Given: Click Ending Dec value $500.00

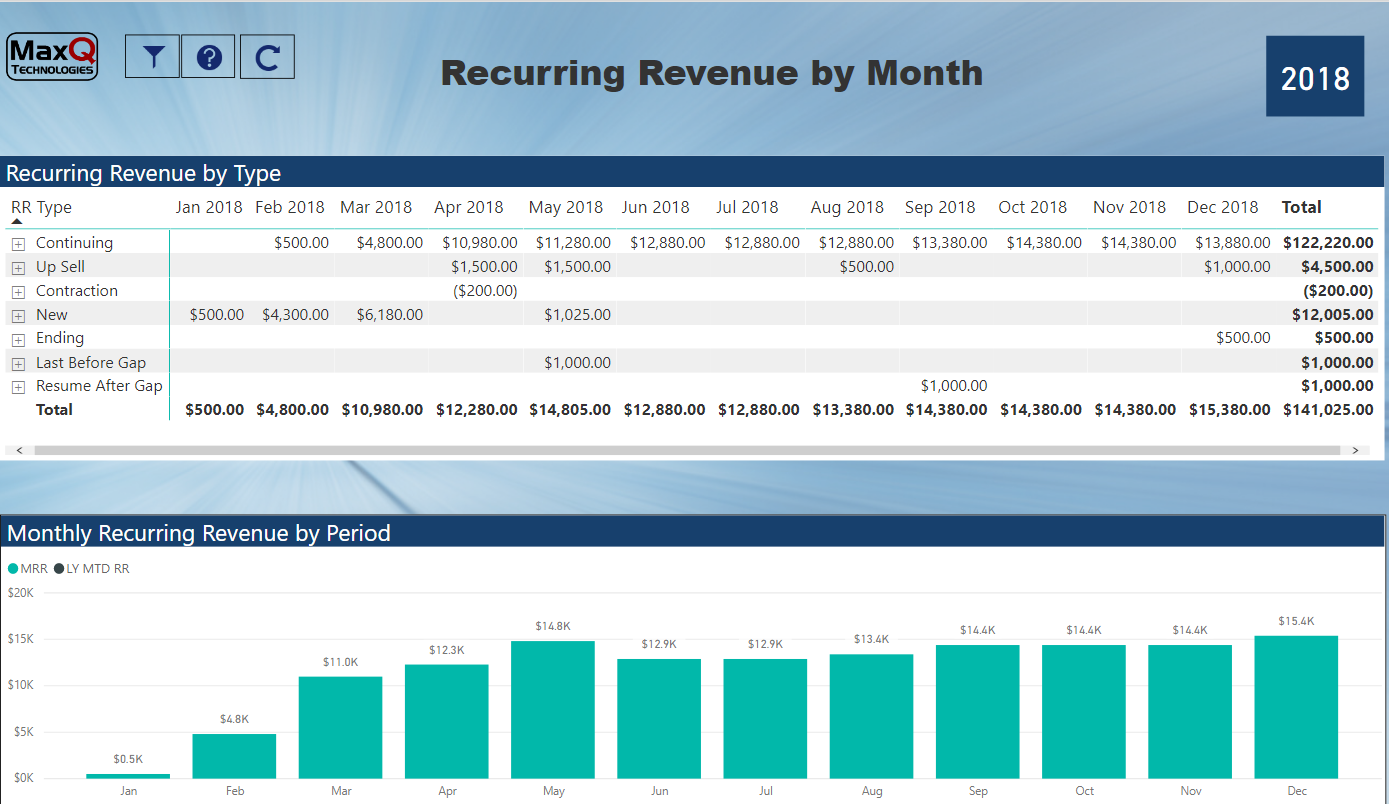Looking at the screenshot, I should coord(1243,338).
